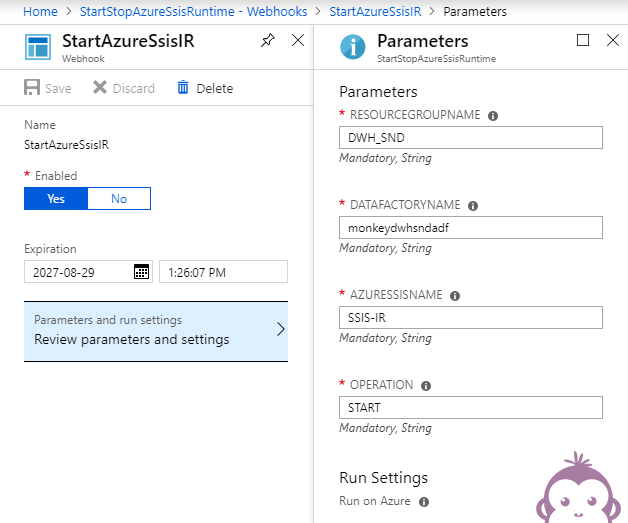The width and height of the screenshot is (628, 523).
Task: Open the expiration date calendar picker
Action: (x=141, y=272)
